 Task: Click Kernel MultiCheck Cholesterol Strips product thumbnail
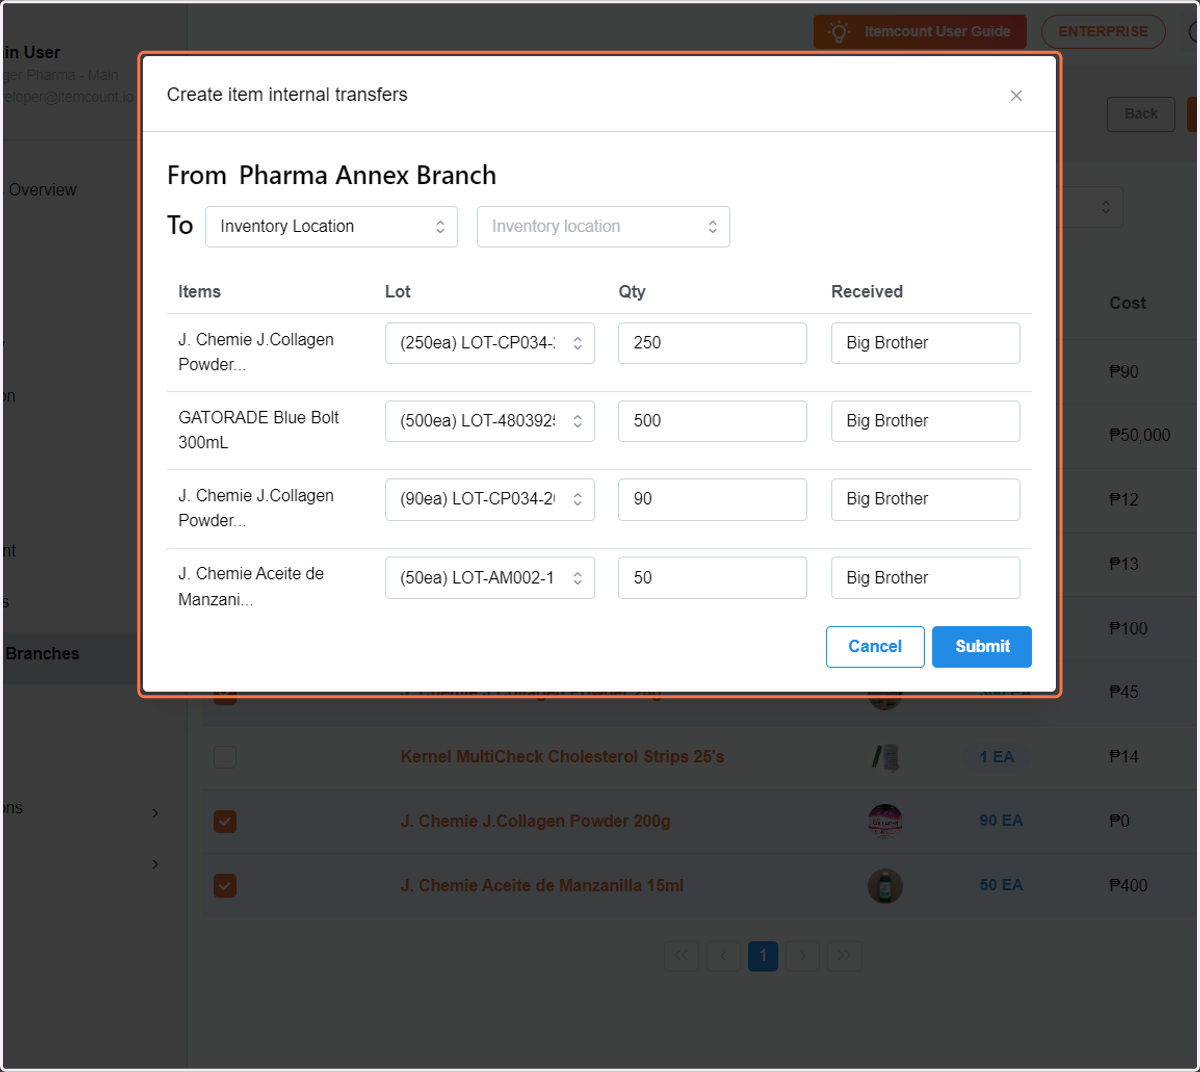(x=885, y=757)
